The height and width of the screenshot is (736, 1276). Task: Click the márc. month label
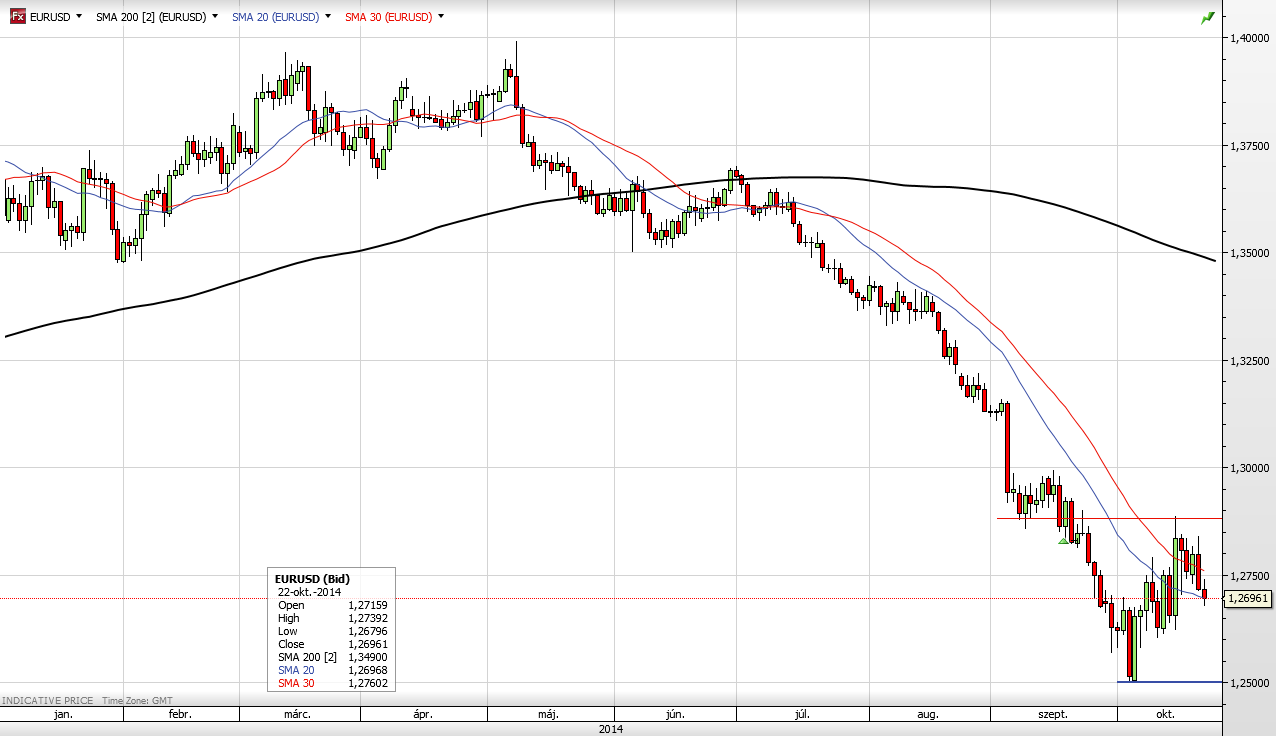pyautogui.click(x=297, y=714)
